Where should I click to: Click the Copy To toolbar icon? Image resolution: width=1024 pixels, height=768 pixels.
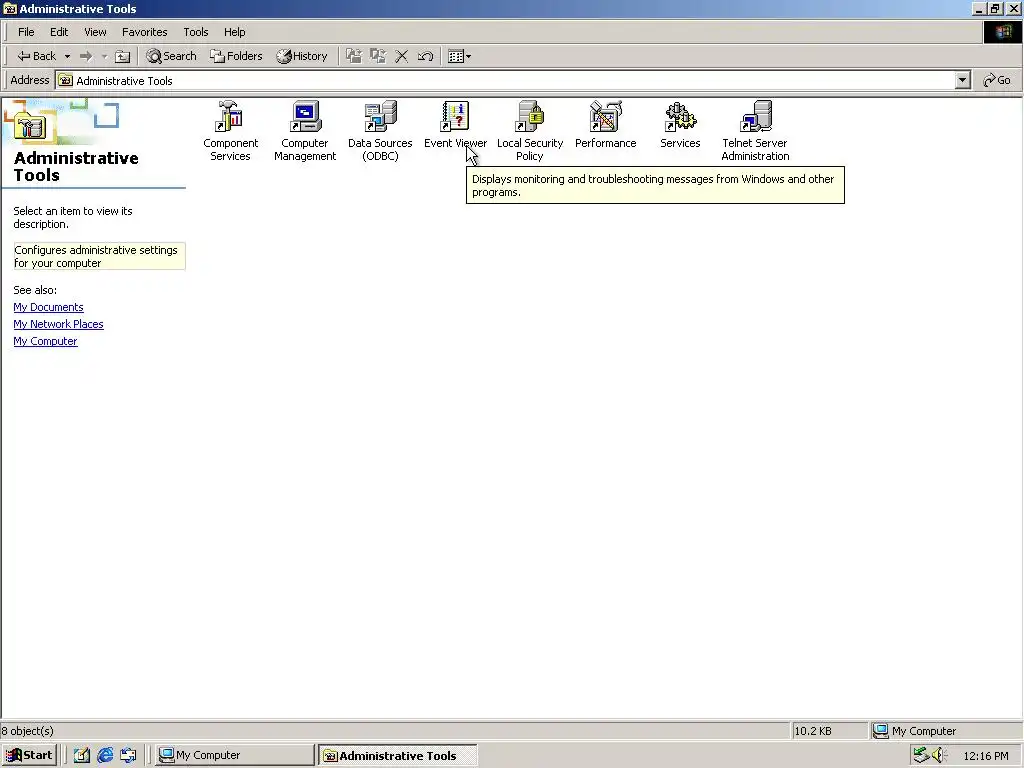click(377, 56)
